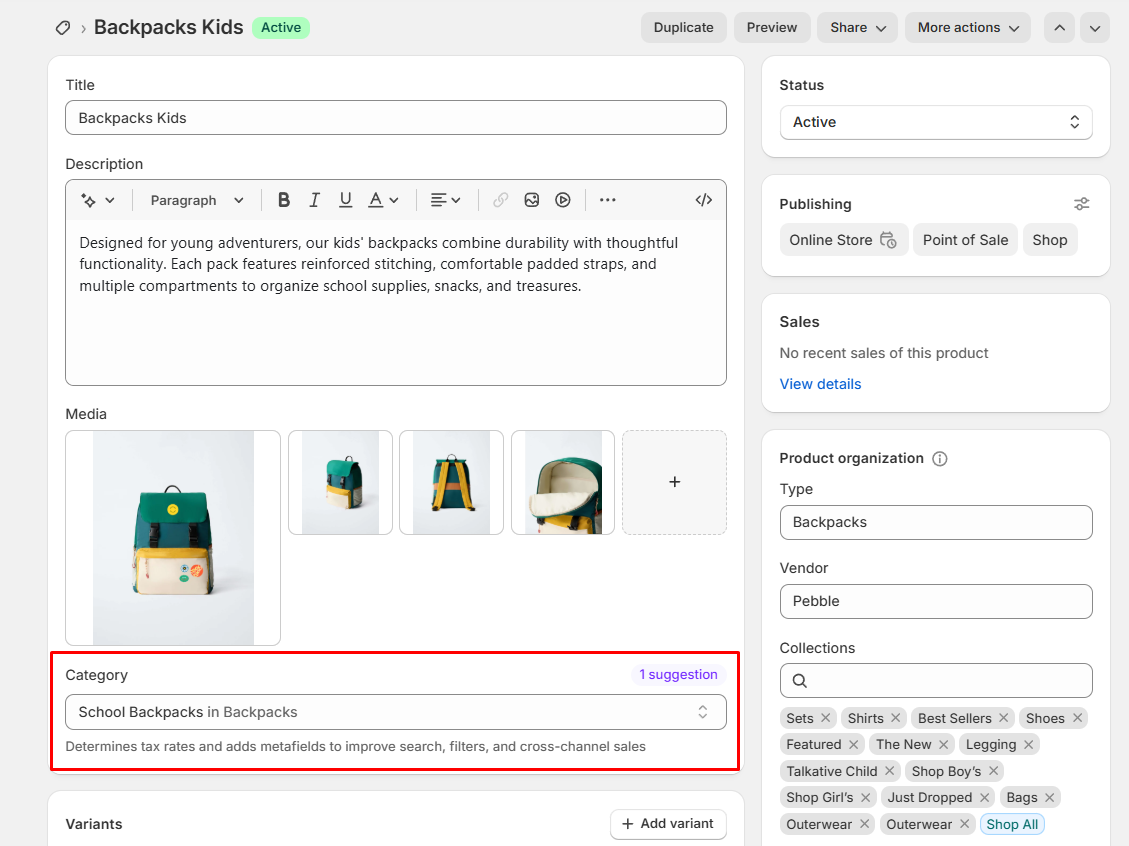This screenshot has height=846, width=1129.
Task: Click the underline formatting icon
Action: click(345, 200)
